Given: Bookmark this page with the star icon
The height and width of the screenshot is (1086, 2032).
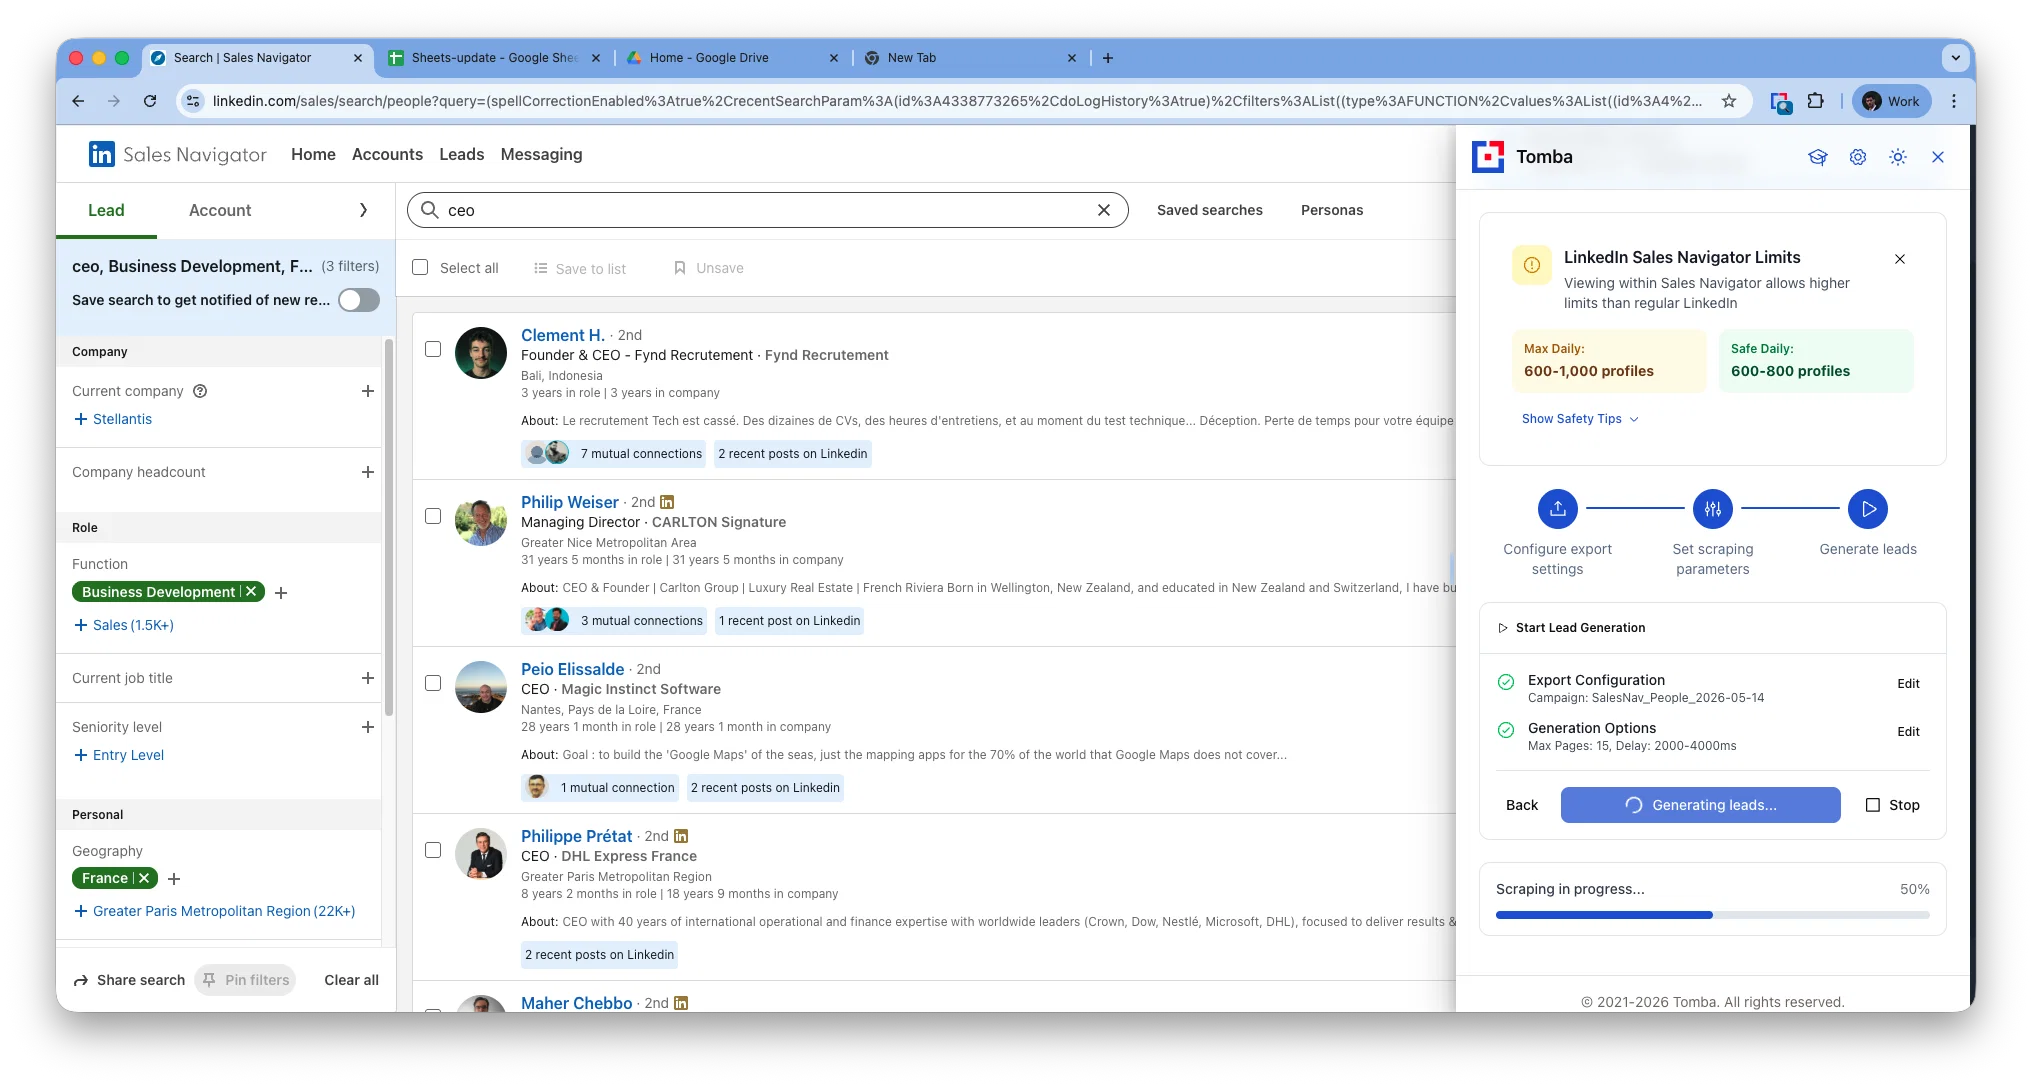Looking at the screenshot, I should tap(1729, 101).
